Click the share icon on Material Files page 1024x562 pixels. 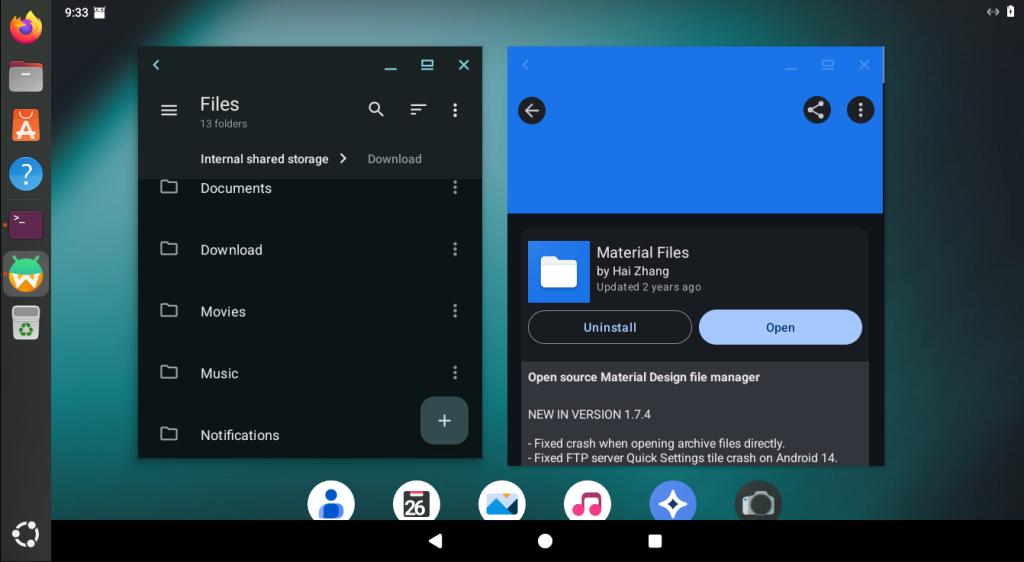817,110
